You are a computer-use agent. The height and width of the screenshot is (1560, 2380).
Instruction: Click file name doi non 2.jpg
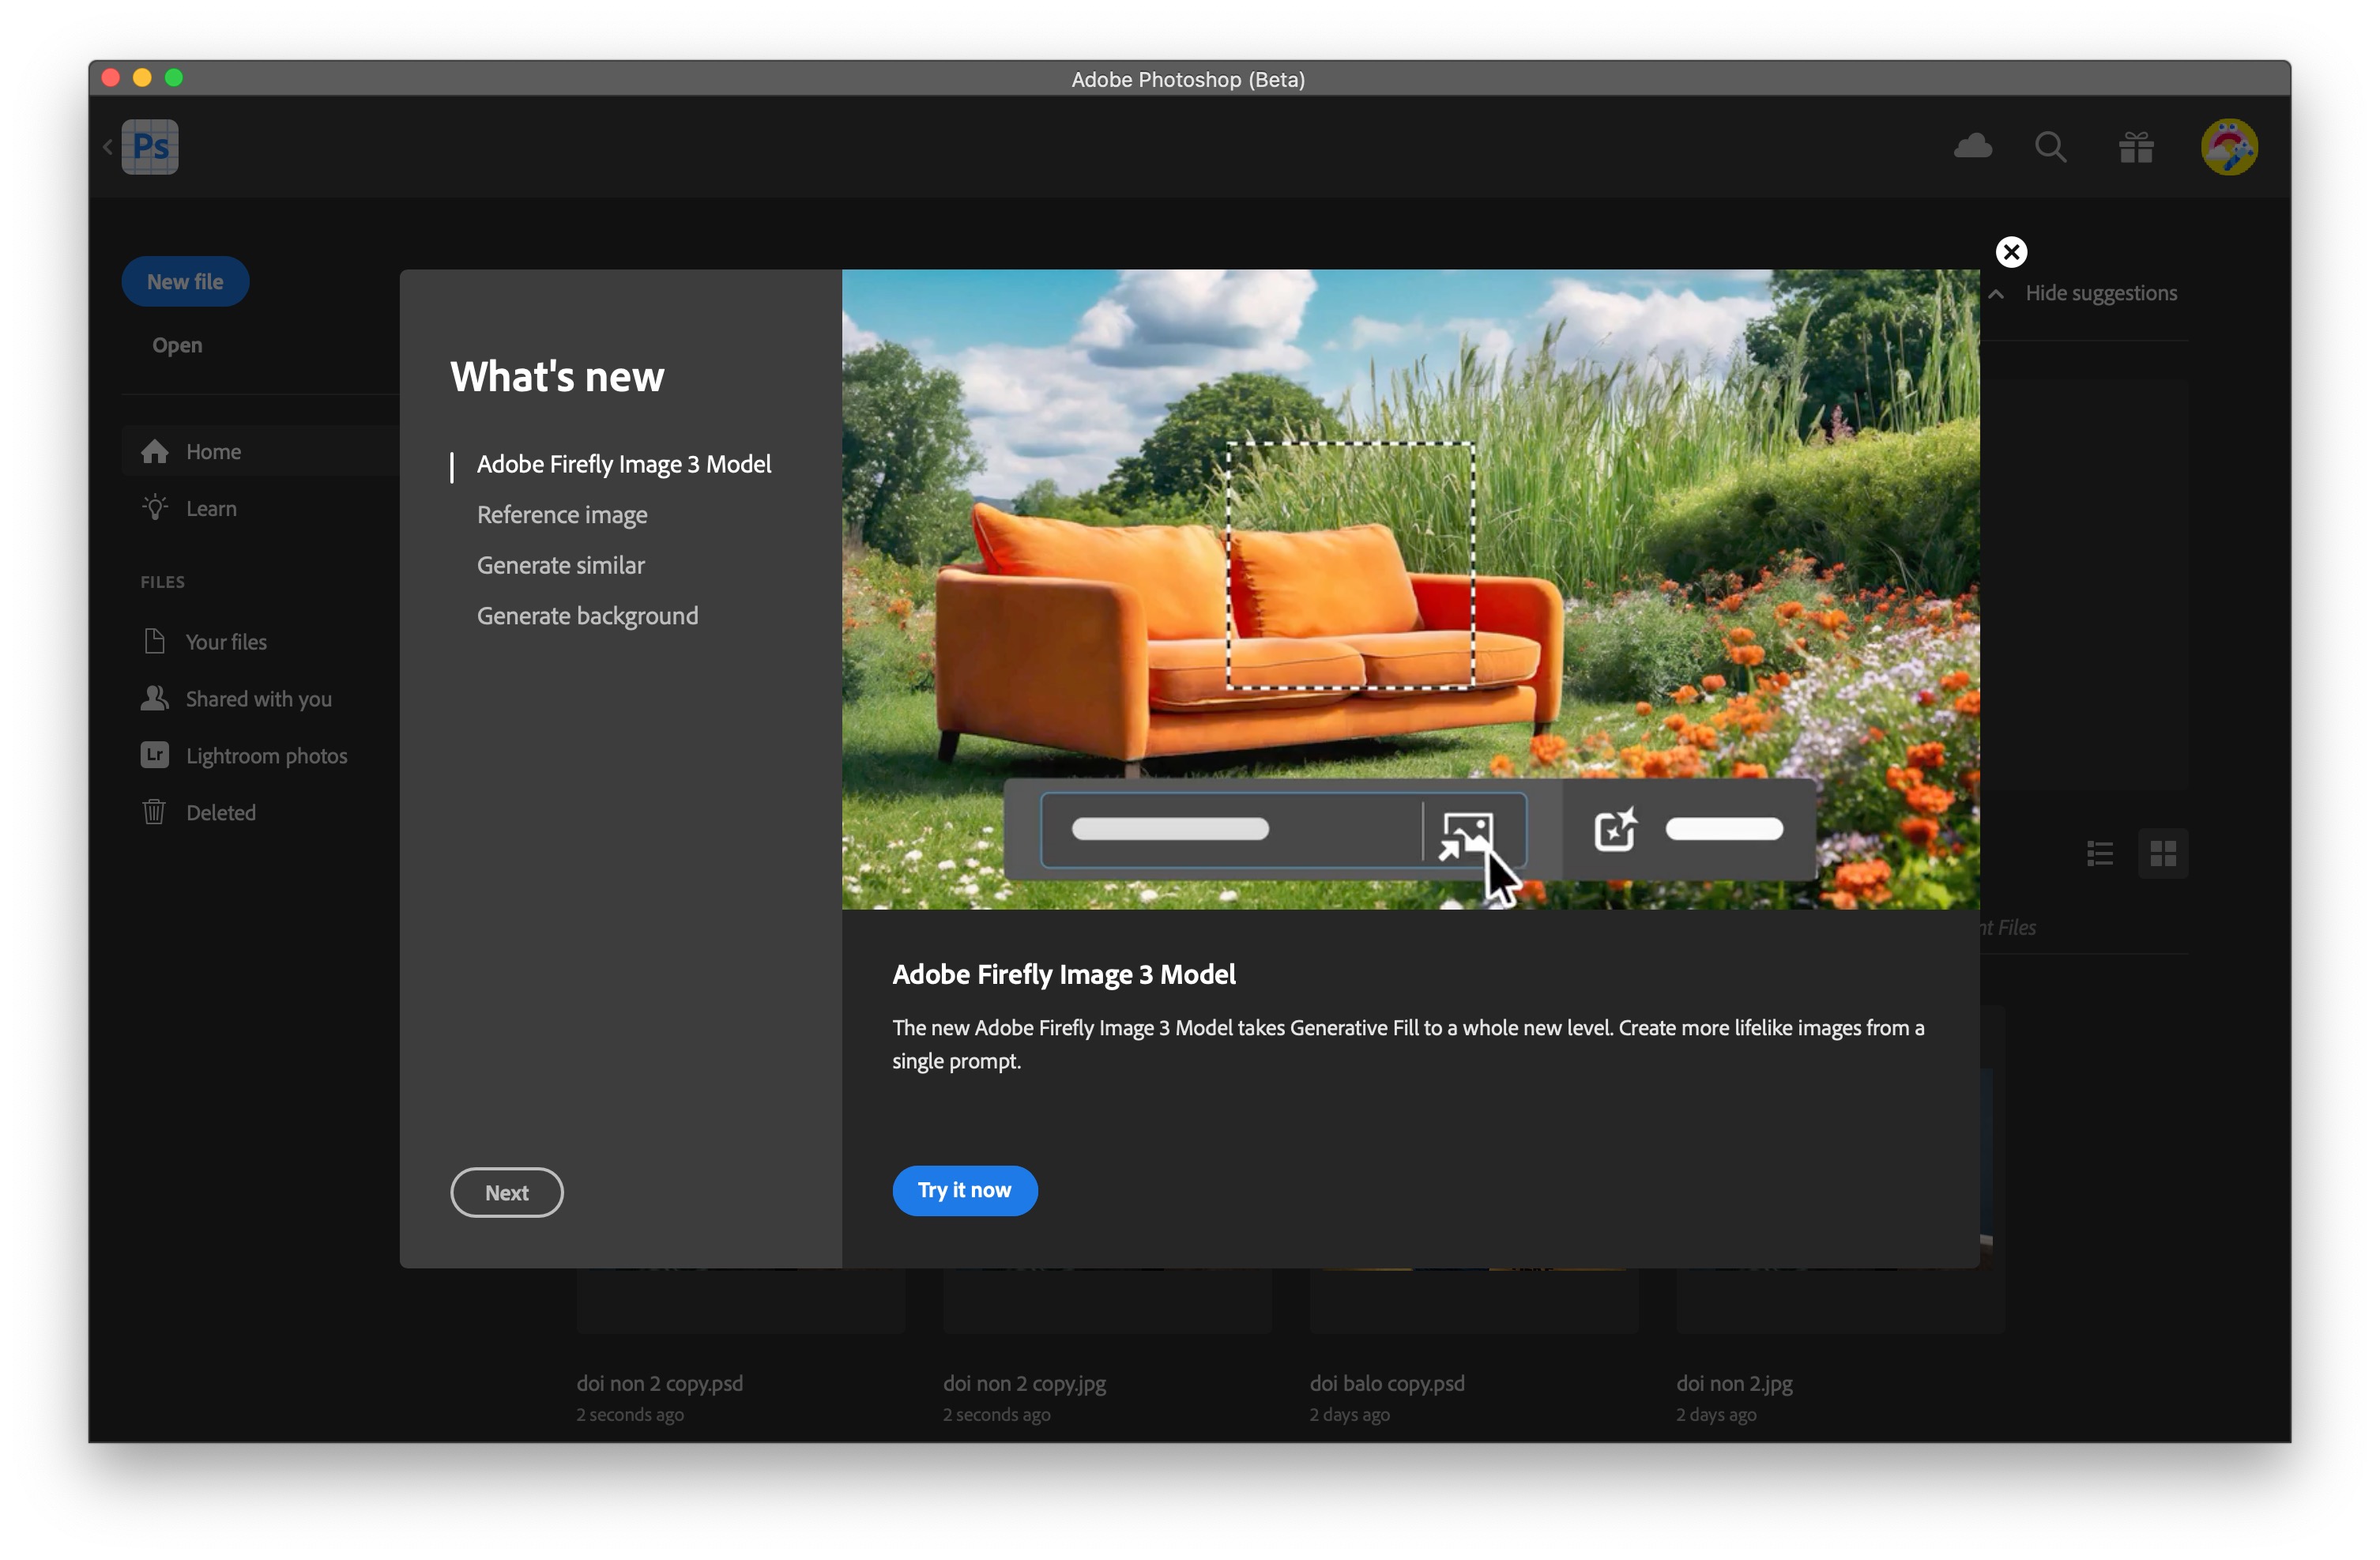click(x=1735, y=1383)
